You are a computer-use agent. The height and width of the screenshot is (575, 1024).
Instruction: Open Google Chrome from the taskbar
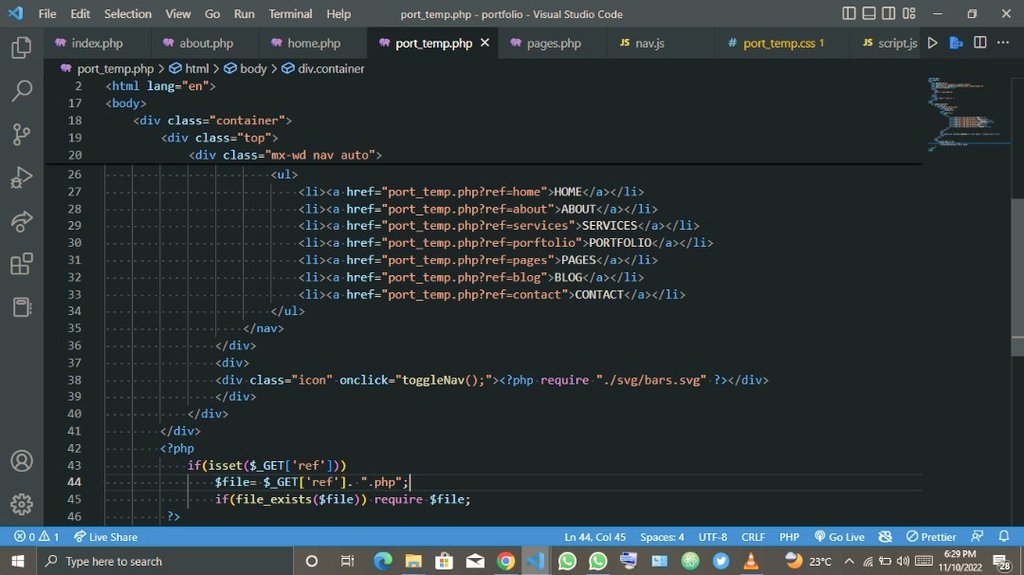(x=505, y=561)
